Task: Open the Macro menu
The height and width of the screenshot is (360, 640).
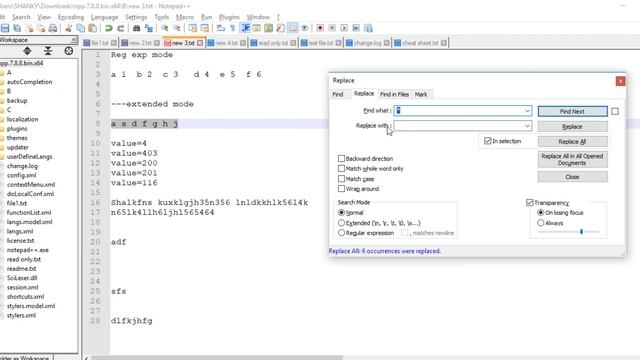Action: click(184, 17)
